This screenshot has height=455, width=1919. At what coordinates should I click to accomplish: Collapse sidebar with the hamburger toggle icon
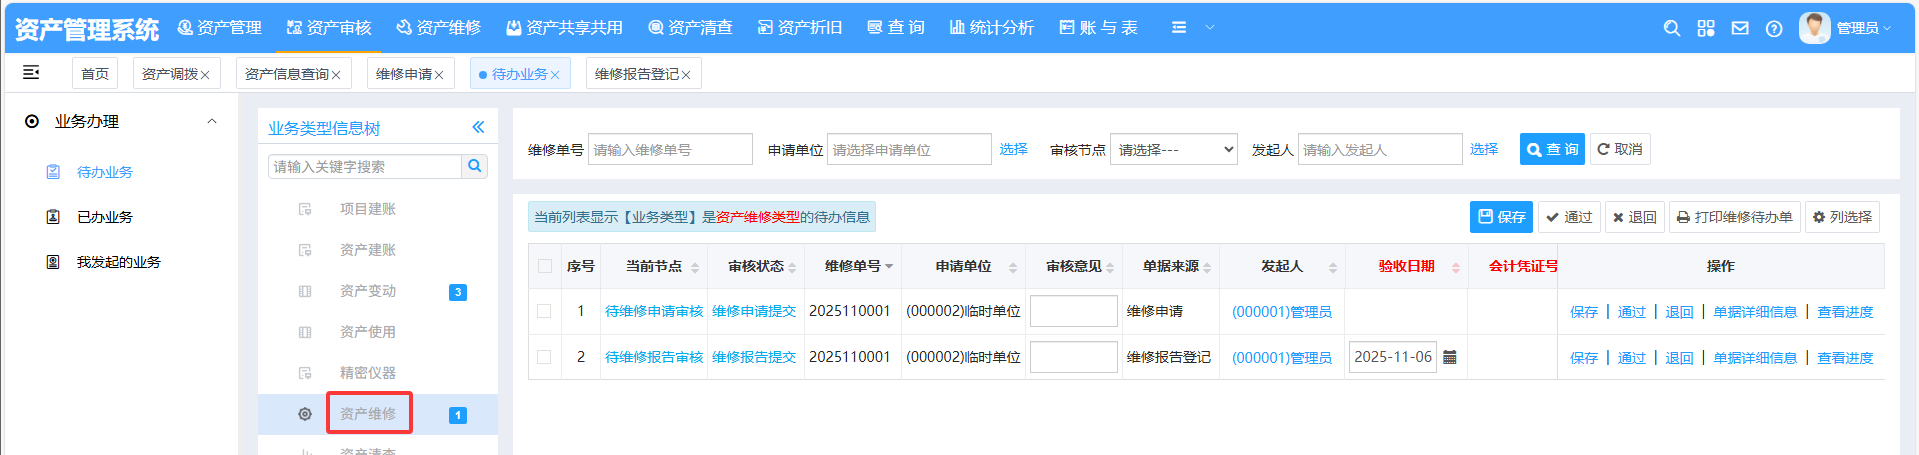(31, 72)
